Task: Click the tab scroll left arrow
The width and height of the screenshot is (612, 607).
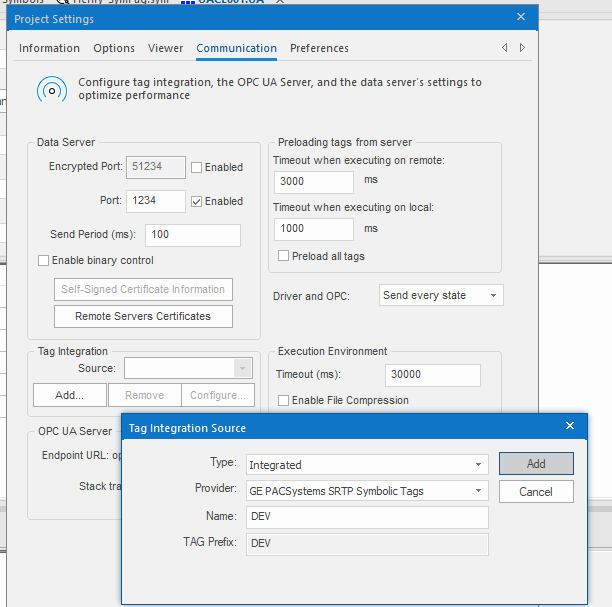Action: coord(505,48)
